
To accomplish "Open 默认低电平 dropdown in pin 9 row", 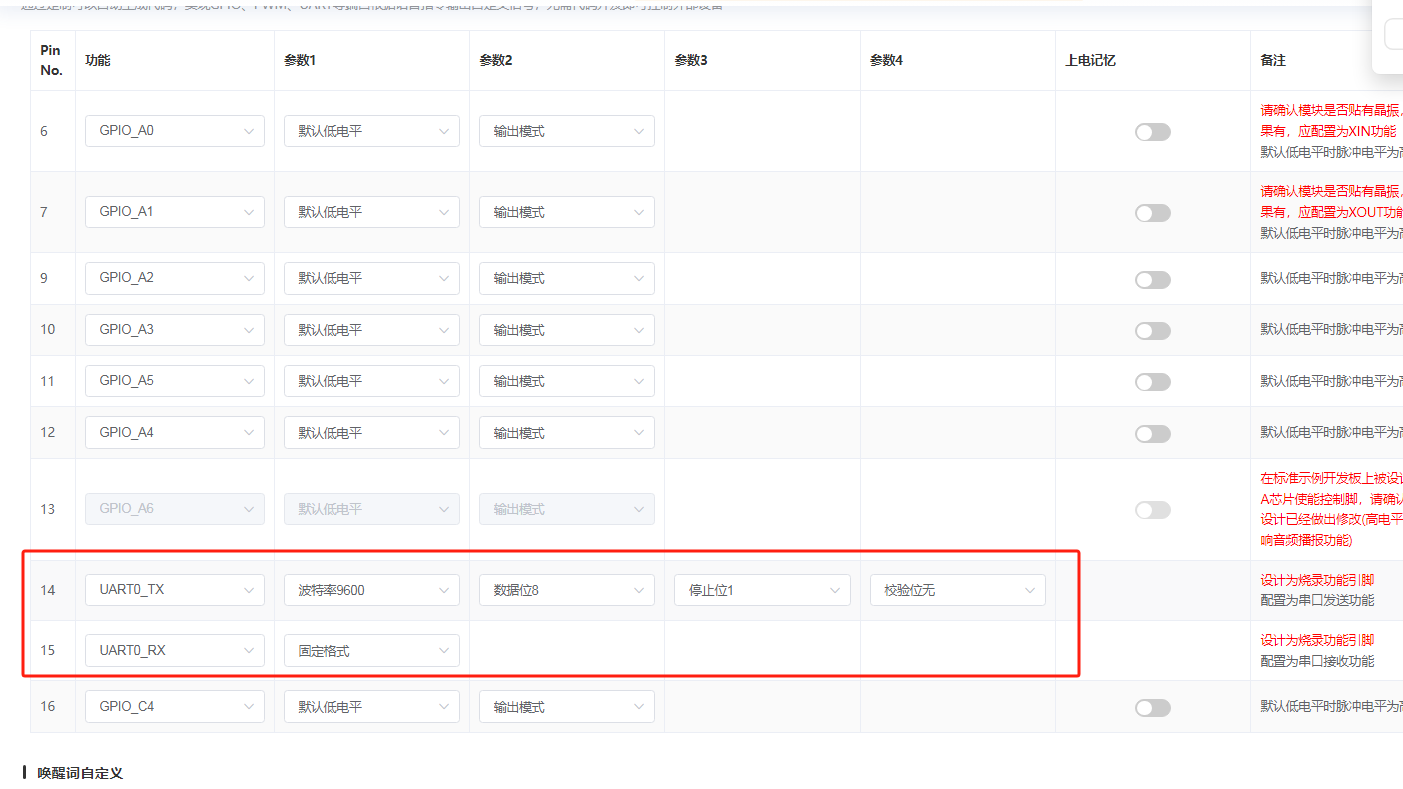I will tap(371, 278).
